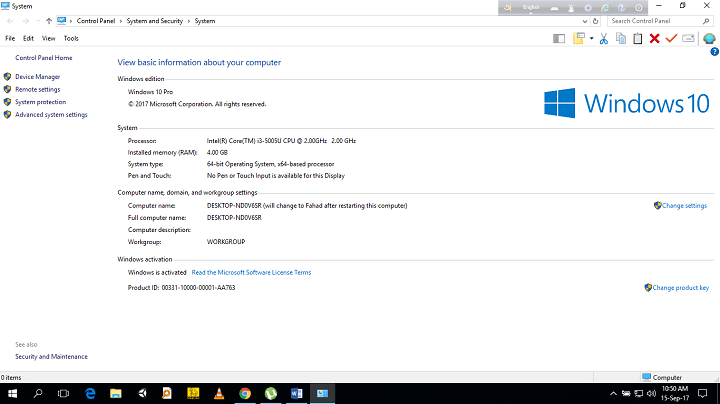Click the taskbar Search magnifier
The image size is (720, 404).
pos(38,393)
